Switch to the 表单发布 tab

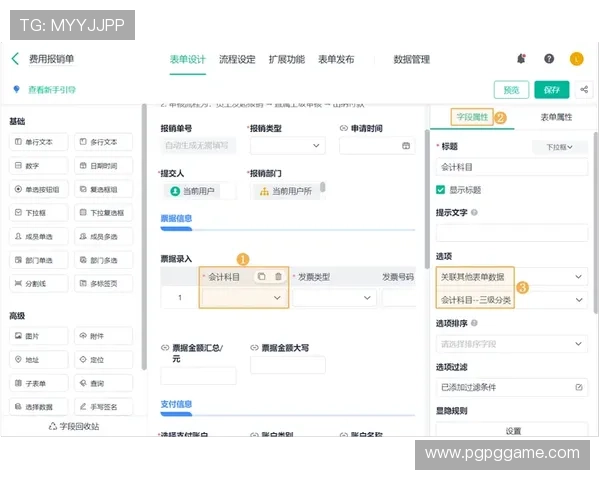coord(336,59)
